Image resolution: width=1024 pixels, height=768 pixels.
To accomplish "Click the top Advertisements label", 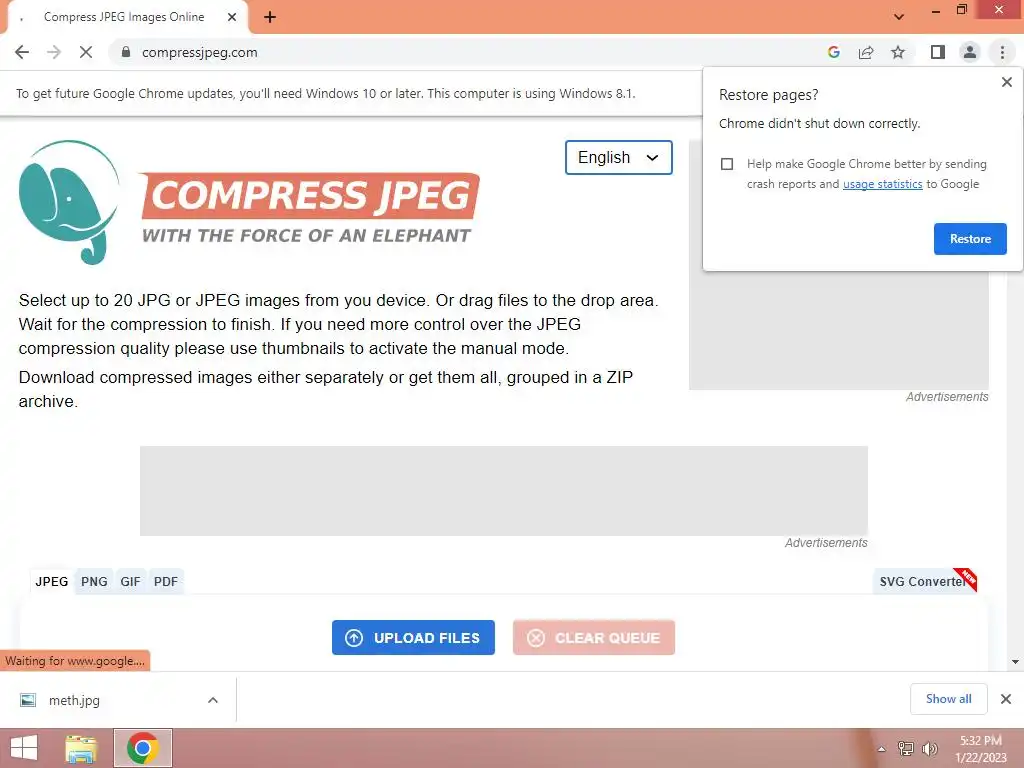I will [947, 396].
